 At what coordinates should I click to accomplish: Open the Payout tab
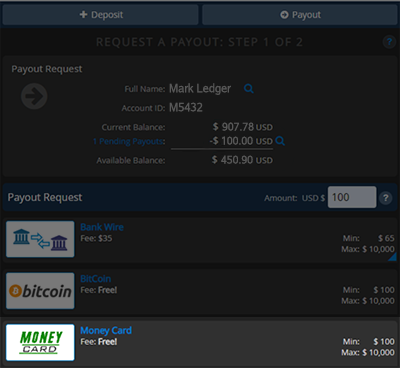pyautogui.click(x=300, y=15)
